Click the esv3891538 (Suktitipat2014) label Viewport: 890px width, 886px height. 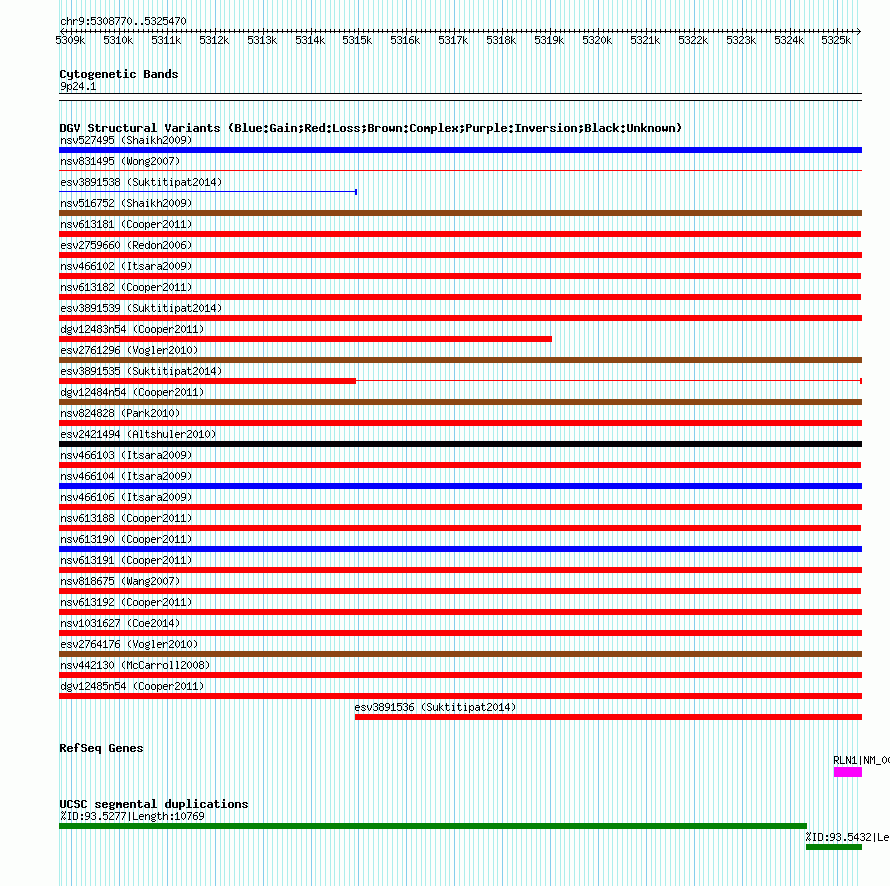pyautogui.click(x=141, y=182)
